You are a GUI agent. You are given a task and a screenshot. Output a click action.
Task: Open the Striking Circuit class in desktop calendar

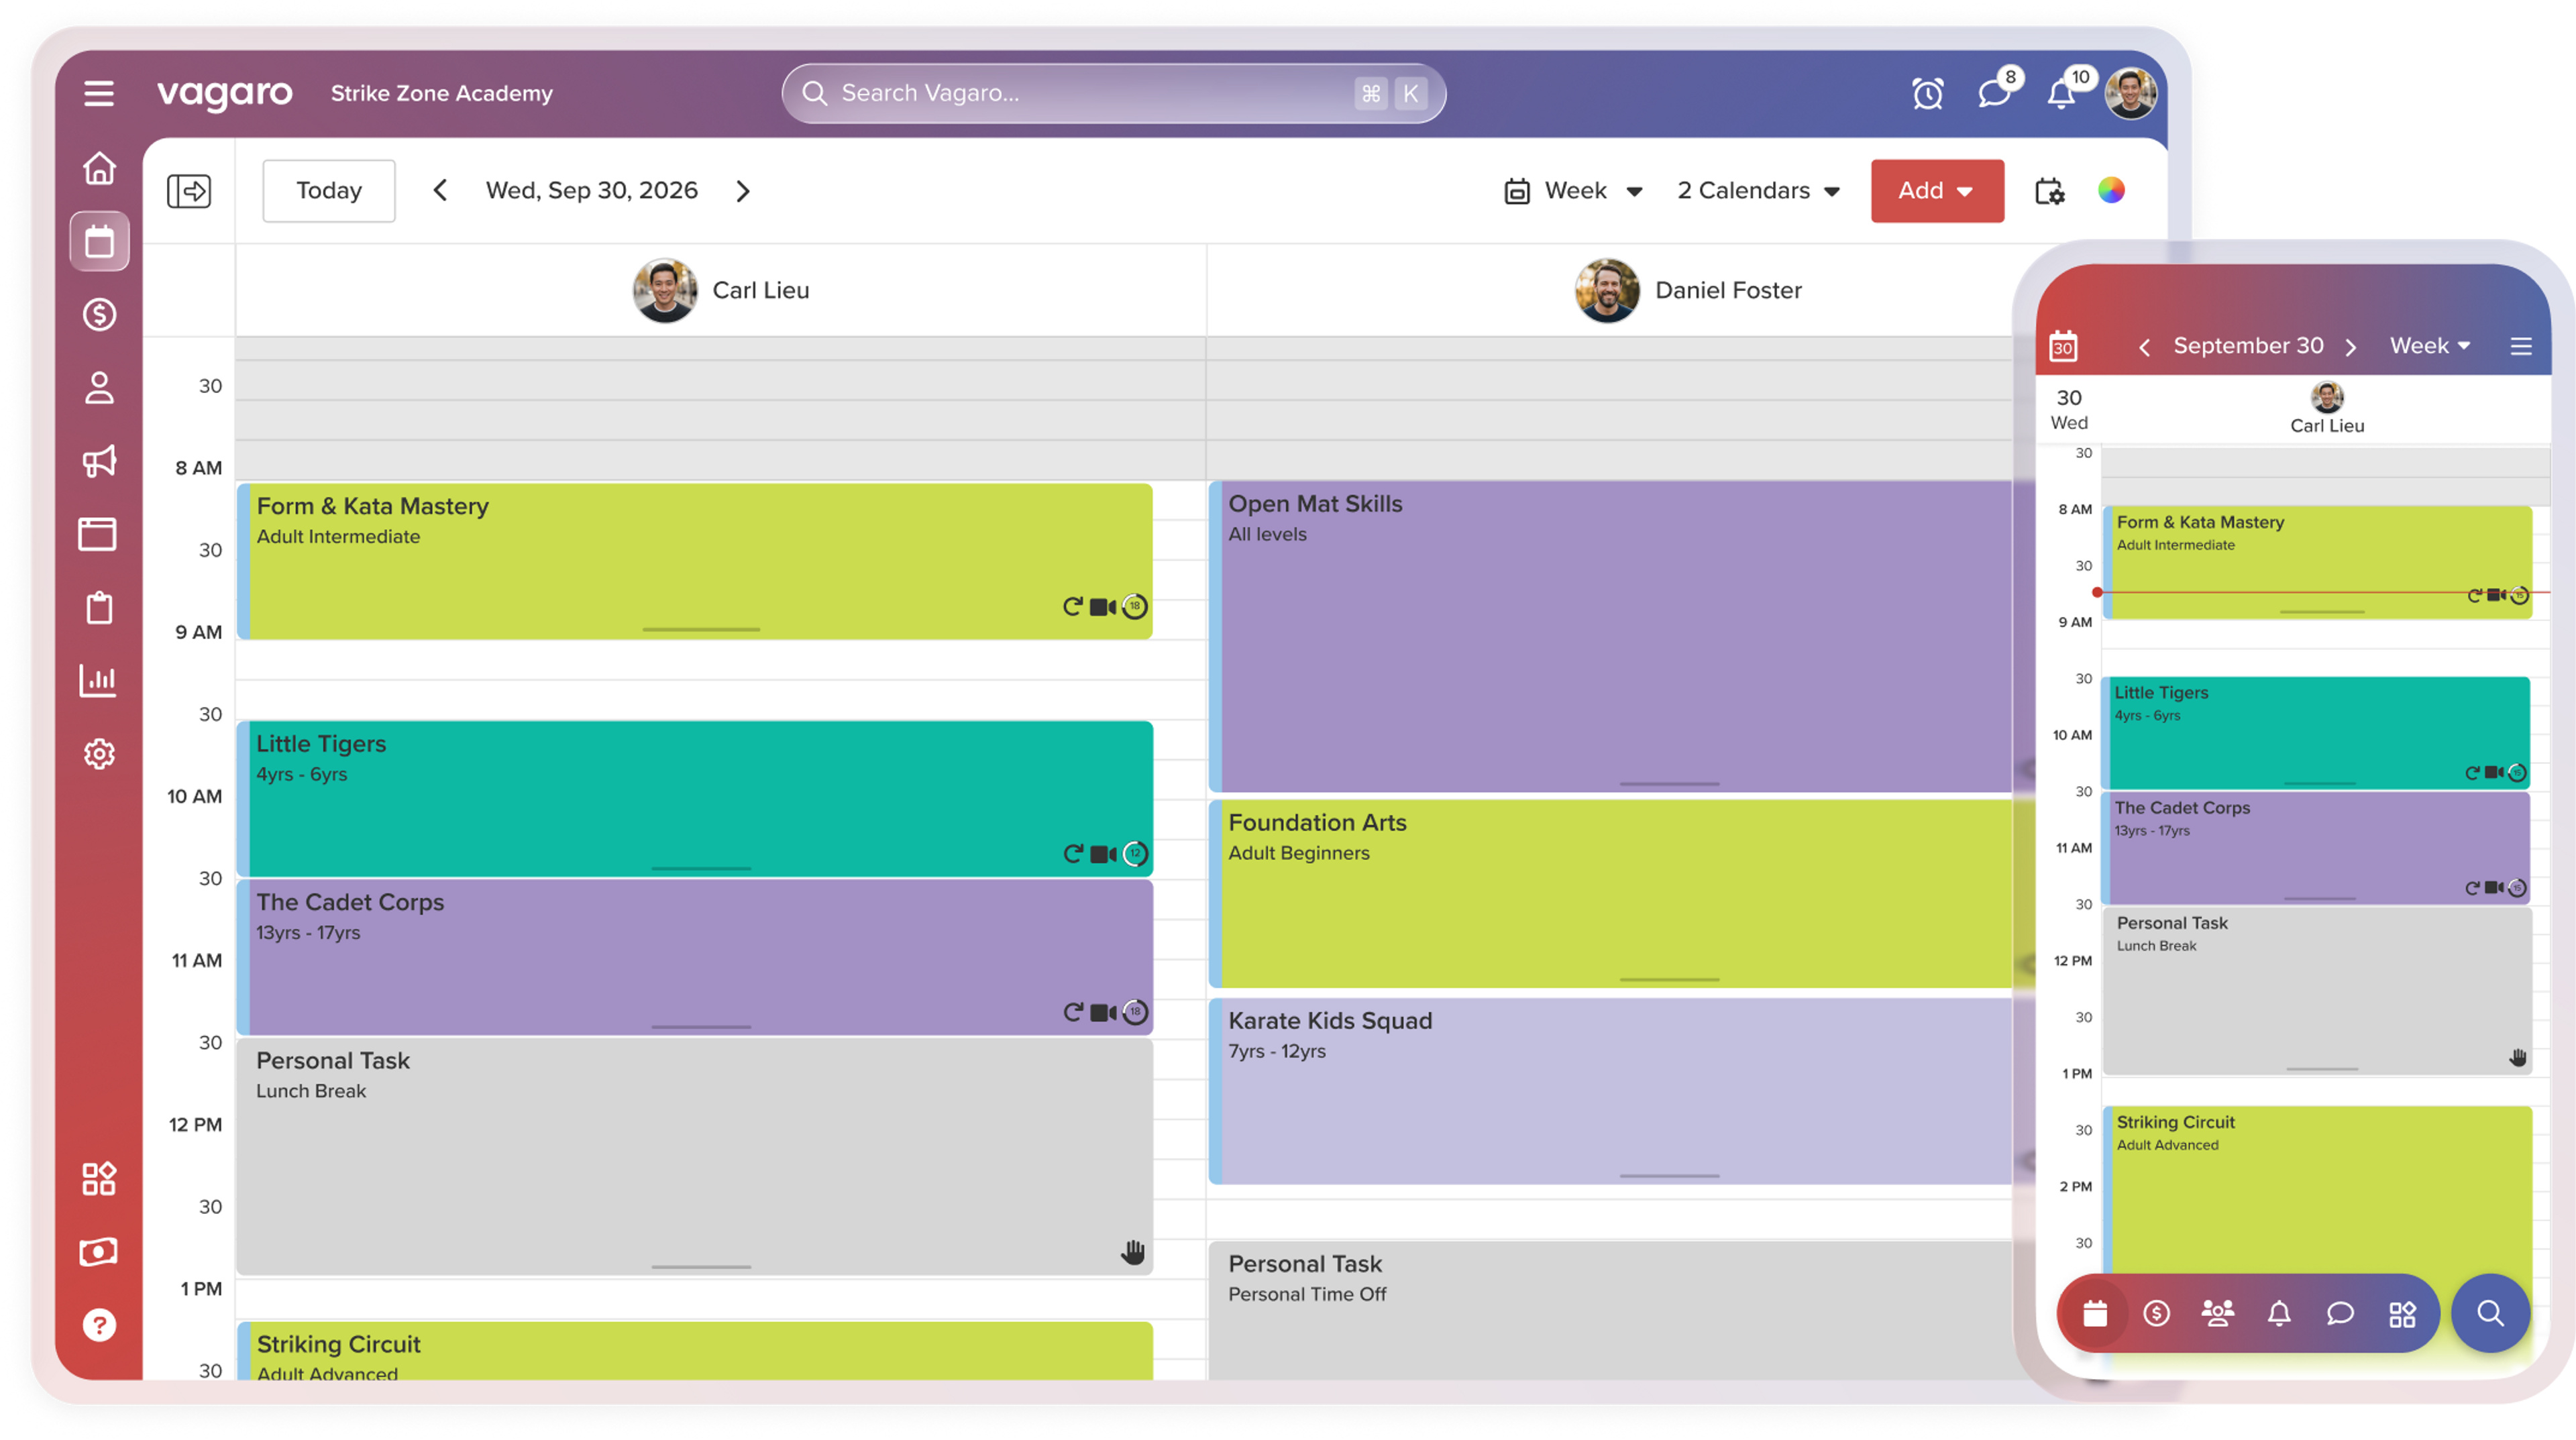(695, 1351)
